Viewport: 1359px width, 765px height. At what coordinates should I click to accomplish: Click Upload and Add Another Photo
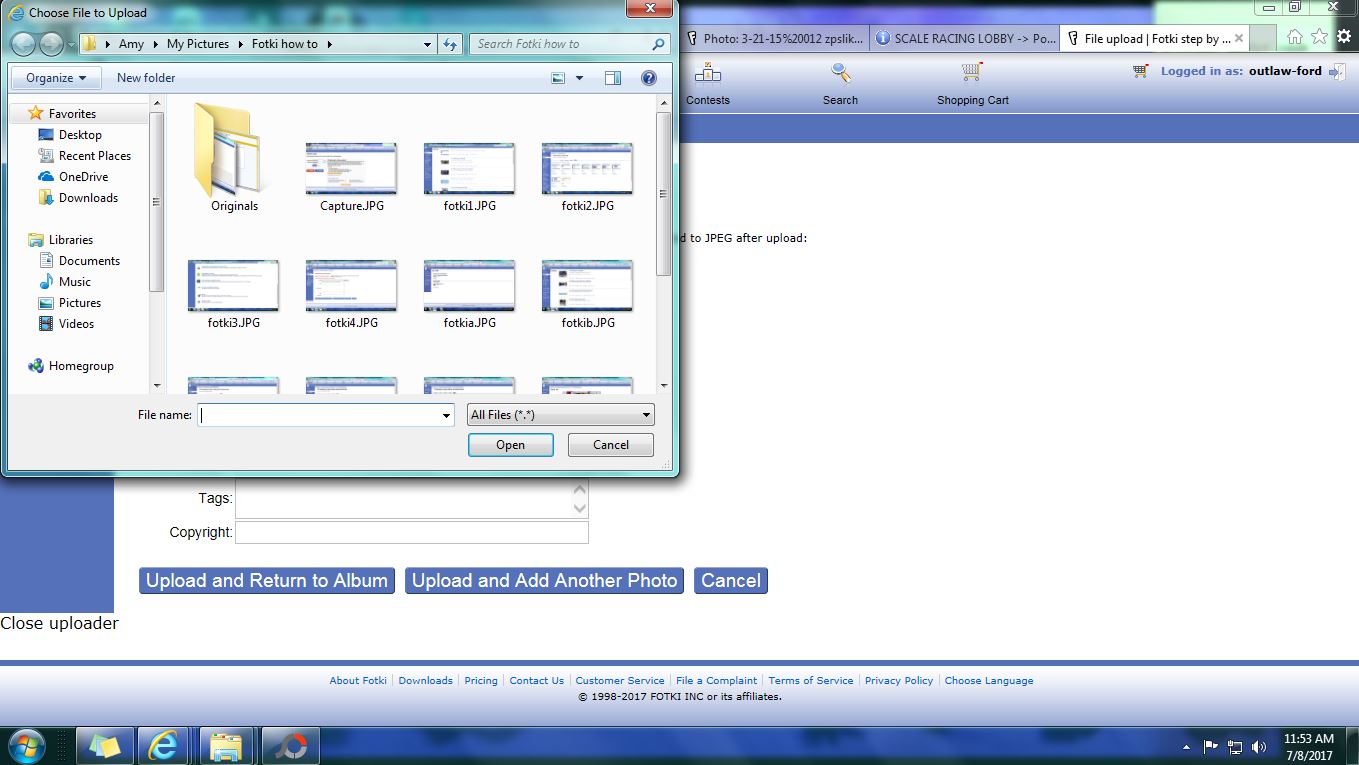544,581
